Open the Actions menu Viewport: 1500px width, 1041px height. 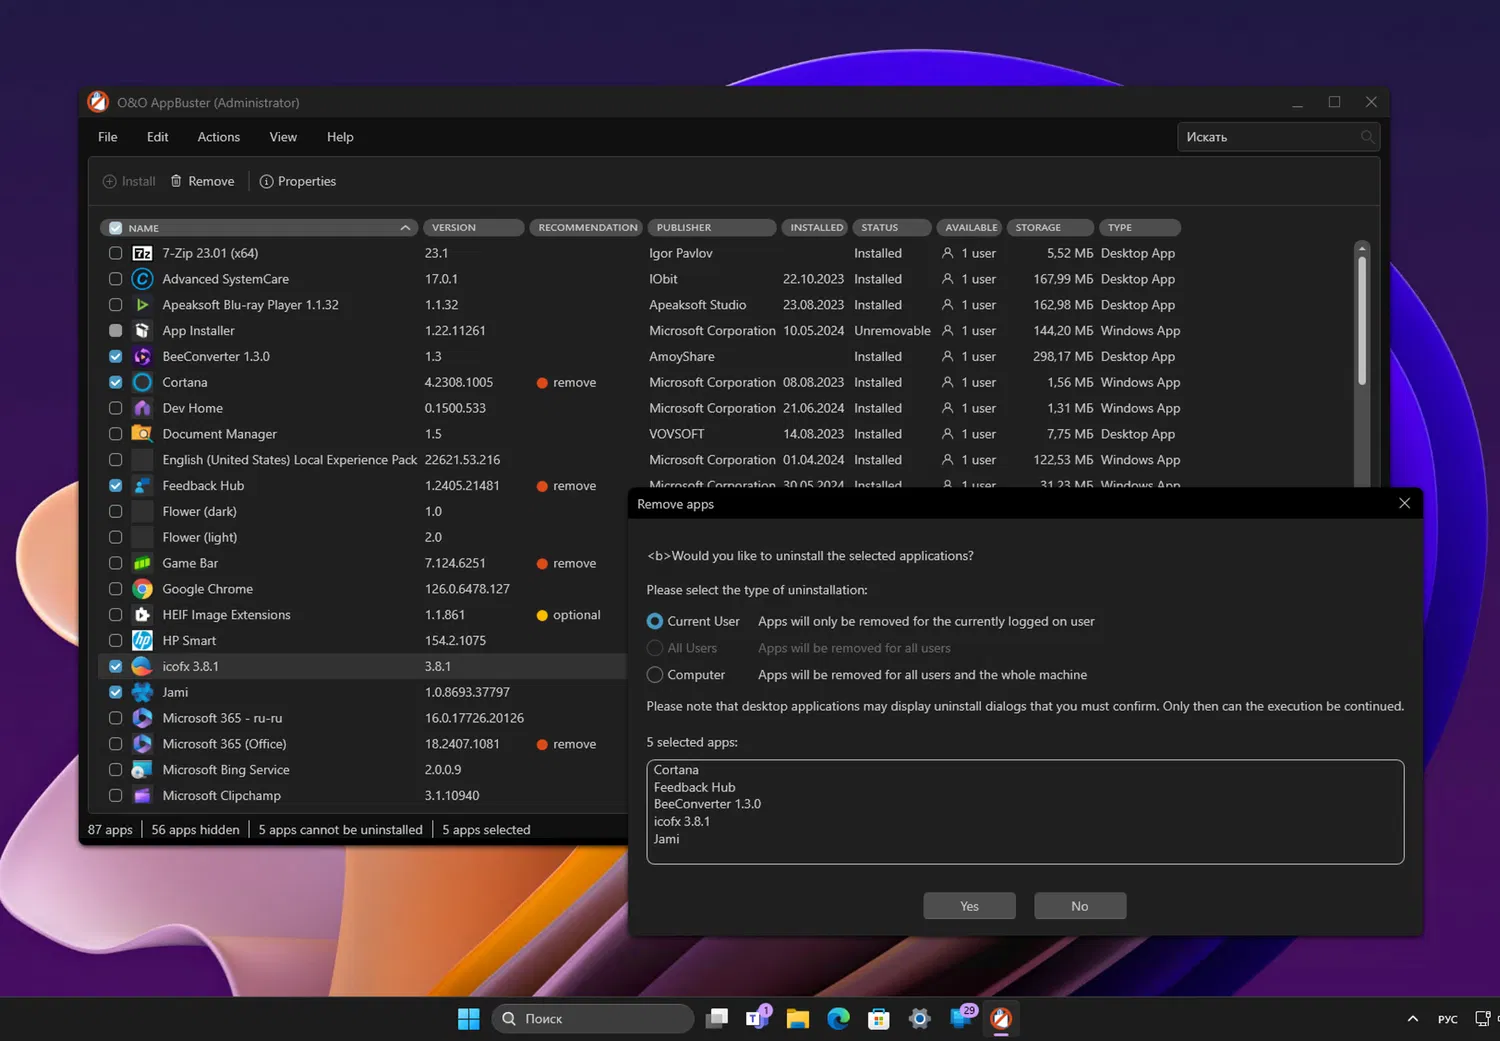(x=218, y=137)
